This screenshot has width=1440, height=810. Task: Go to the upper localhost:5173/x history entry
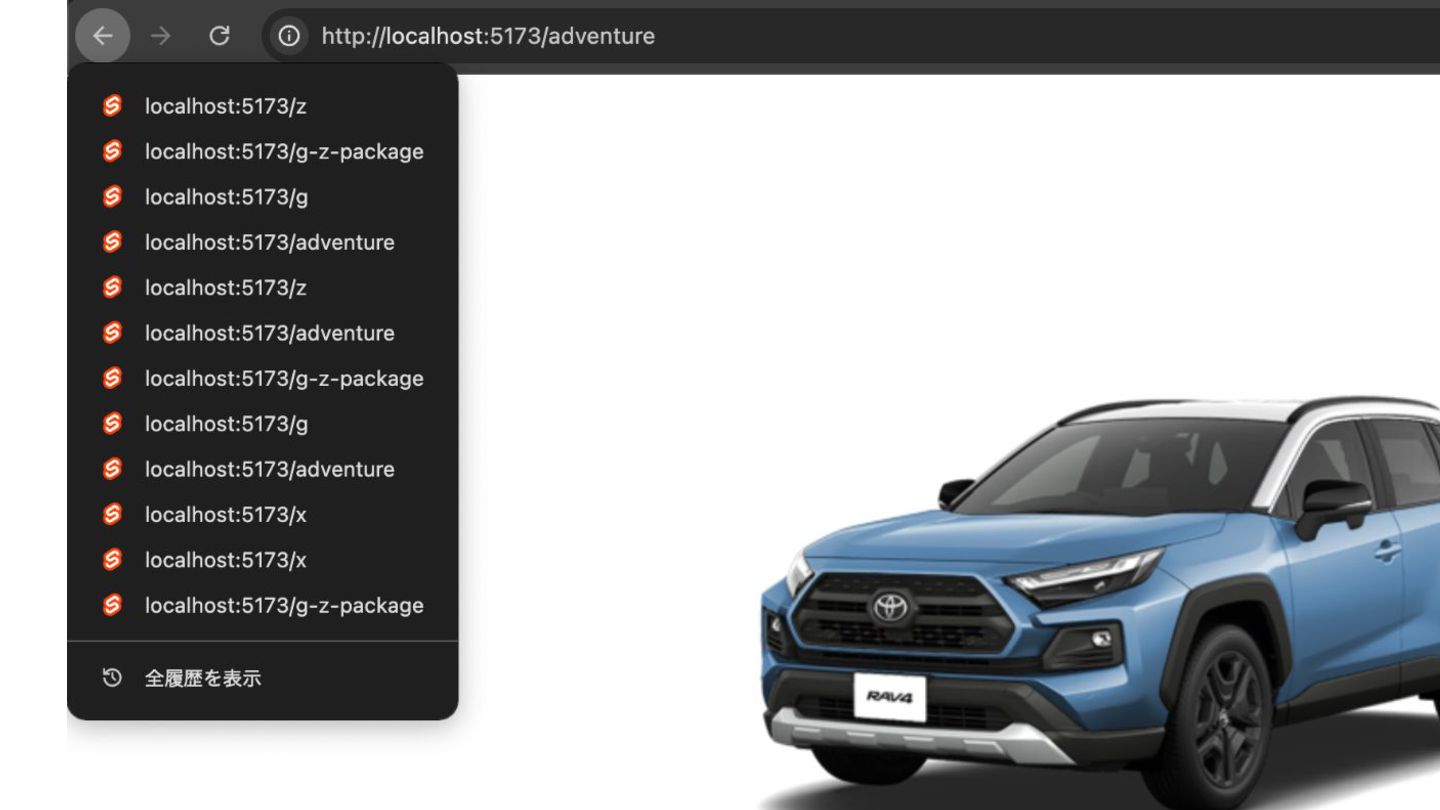click(x=262, y=514)
